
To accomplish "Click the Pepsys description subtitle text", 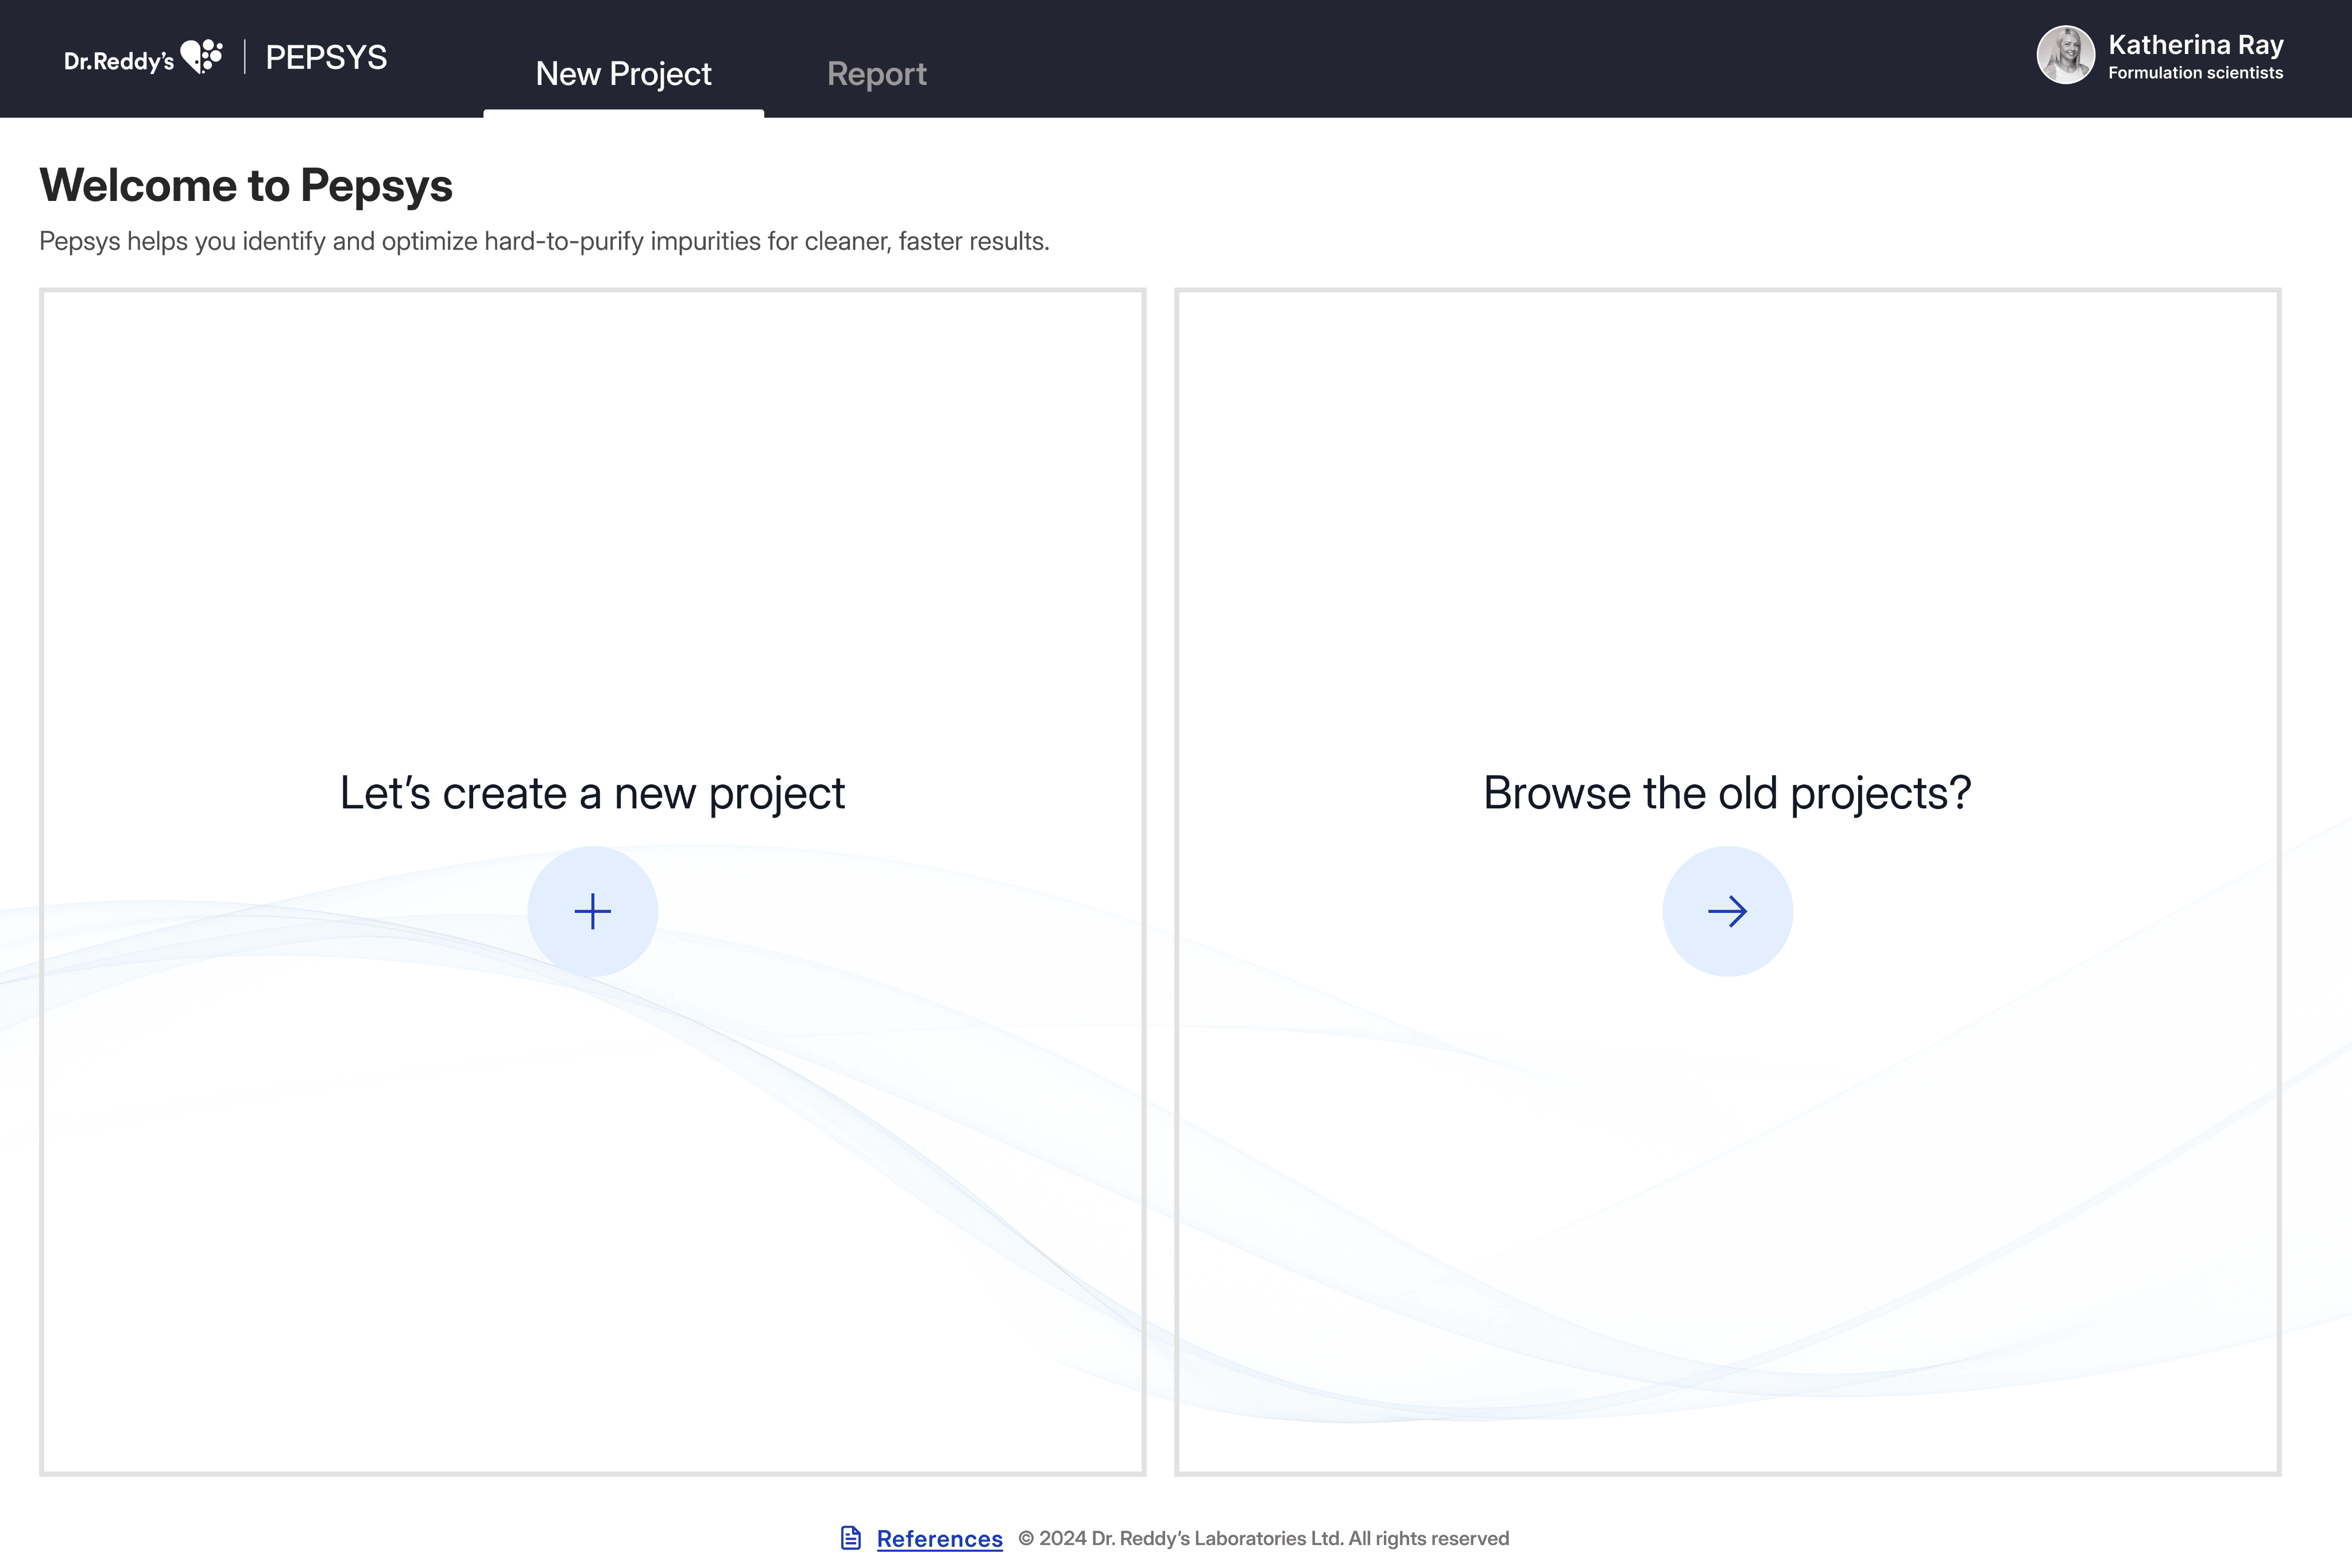I will pyautogui.click(x=544, y=241).
